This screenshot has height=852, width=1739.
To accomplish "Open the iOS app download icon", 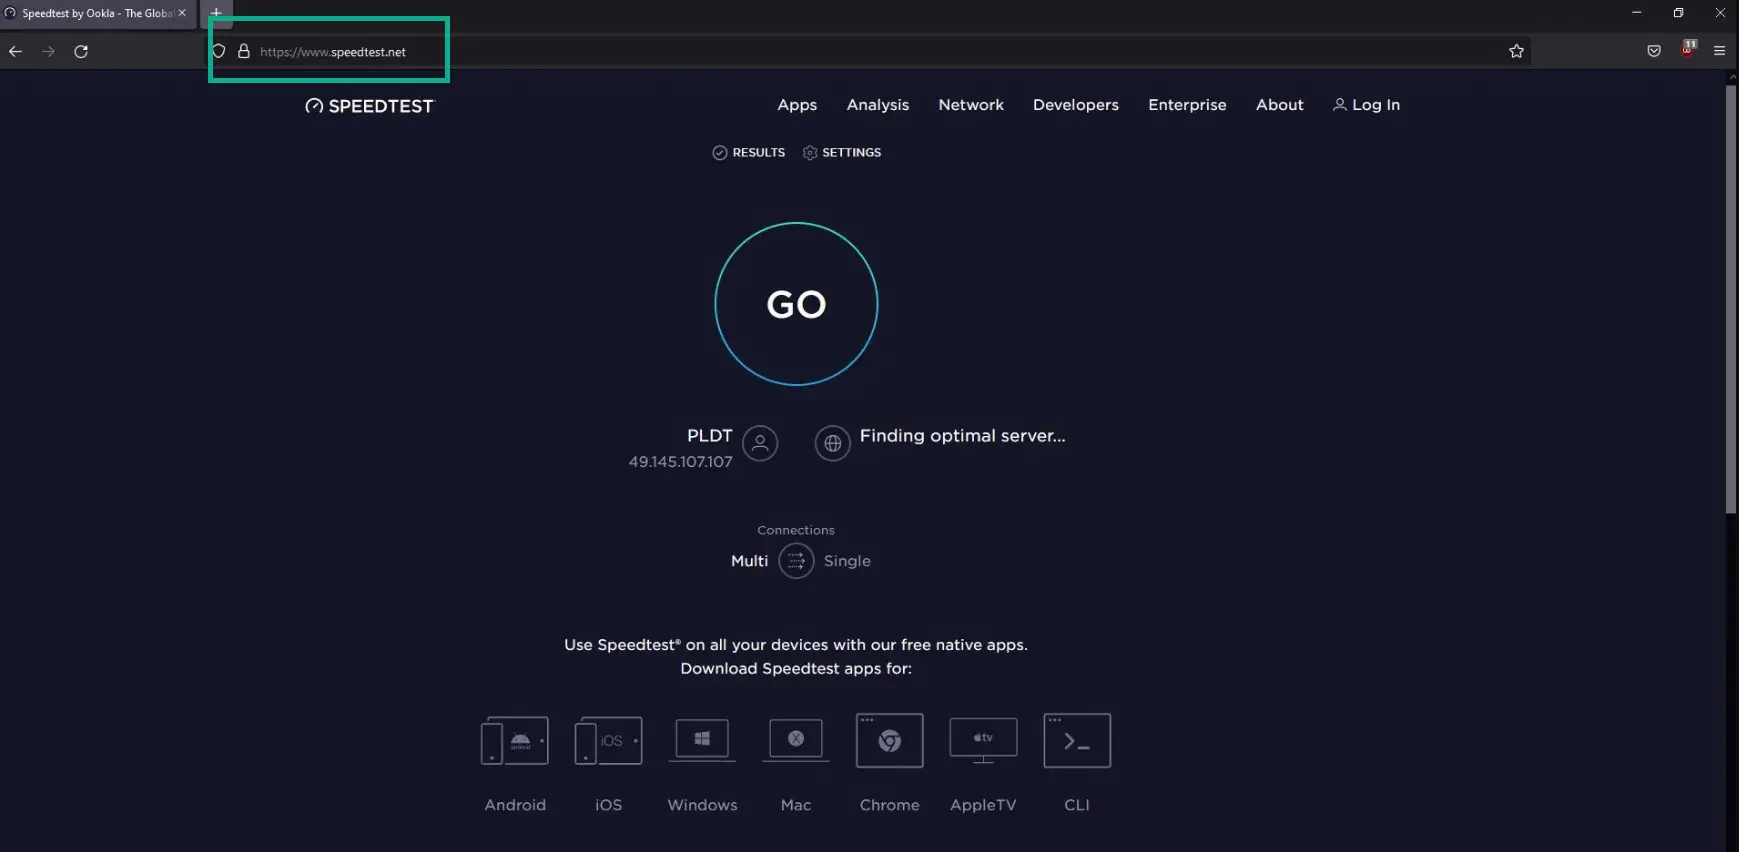I will click(x=608, y=741).
